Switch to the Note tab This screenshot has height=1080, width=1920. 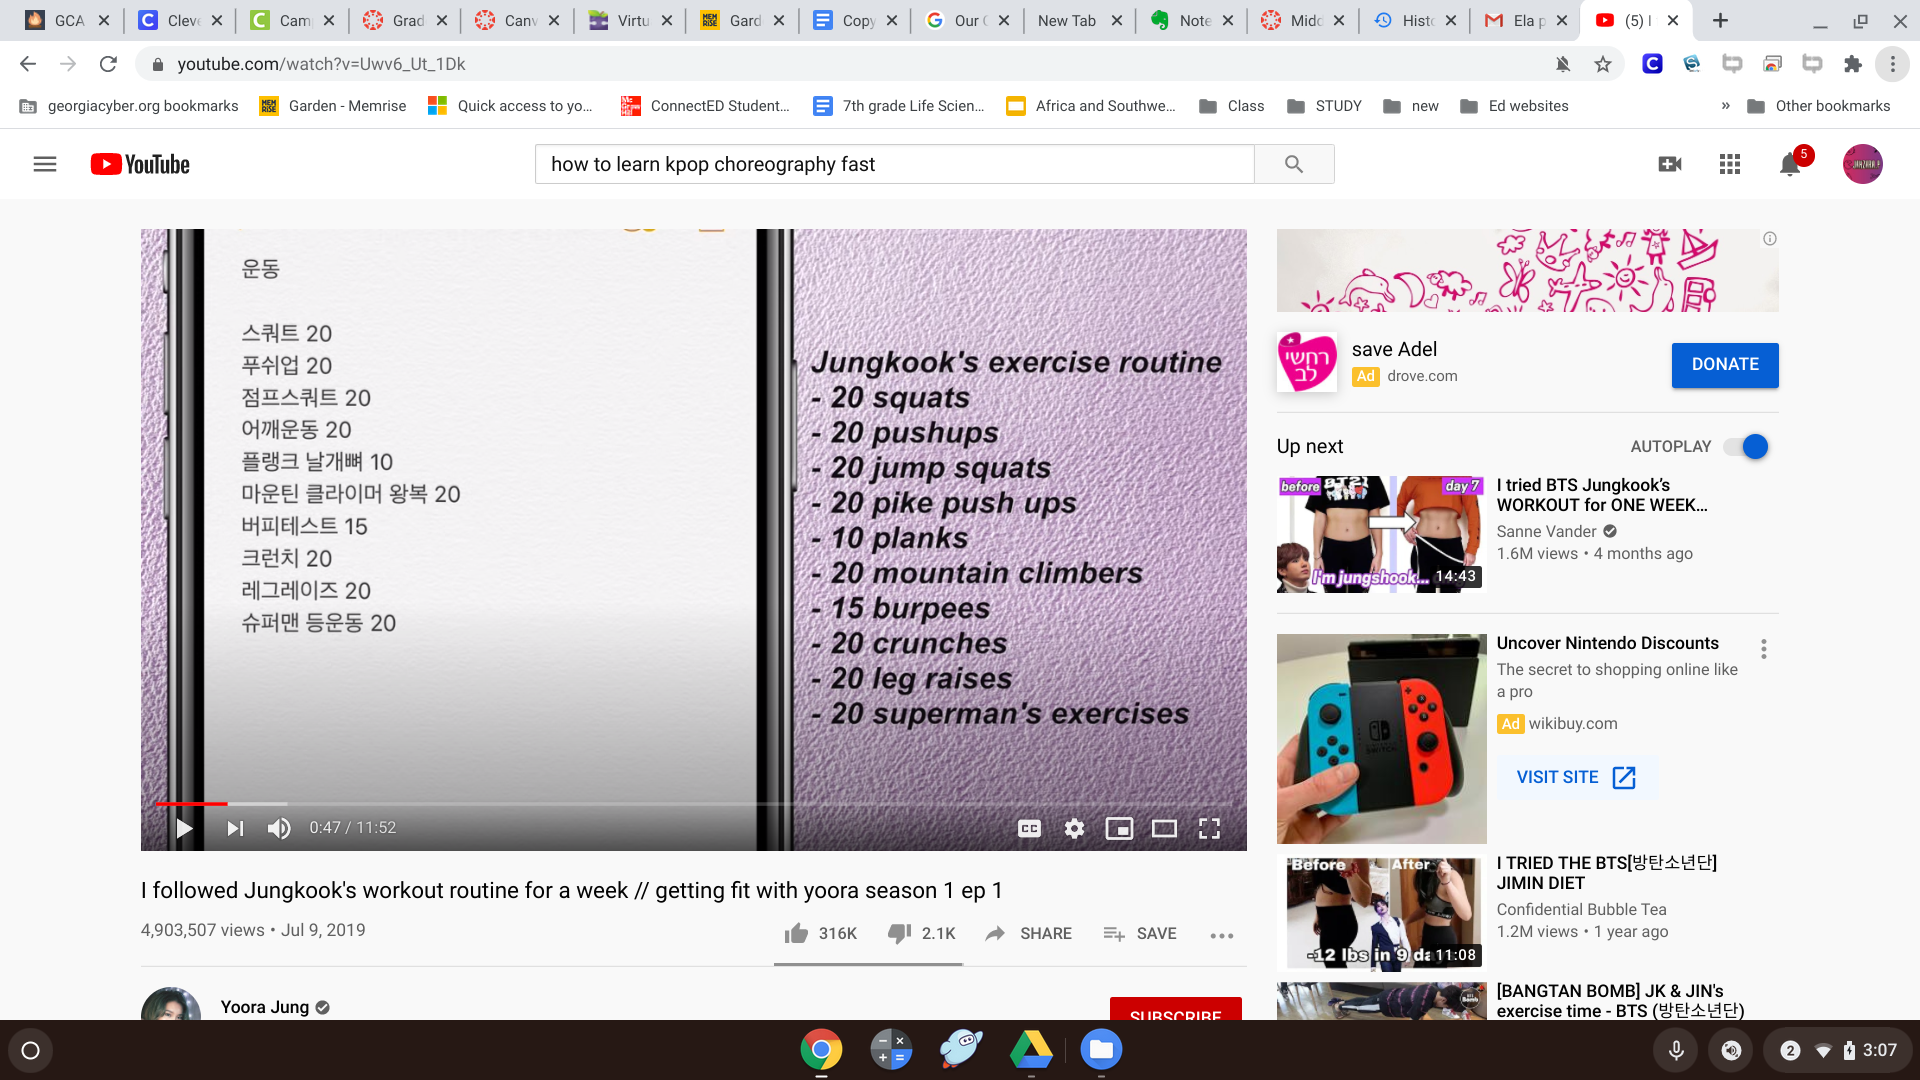1190,20
